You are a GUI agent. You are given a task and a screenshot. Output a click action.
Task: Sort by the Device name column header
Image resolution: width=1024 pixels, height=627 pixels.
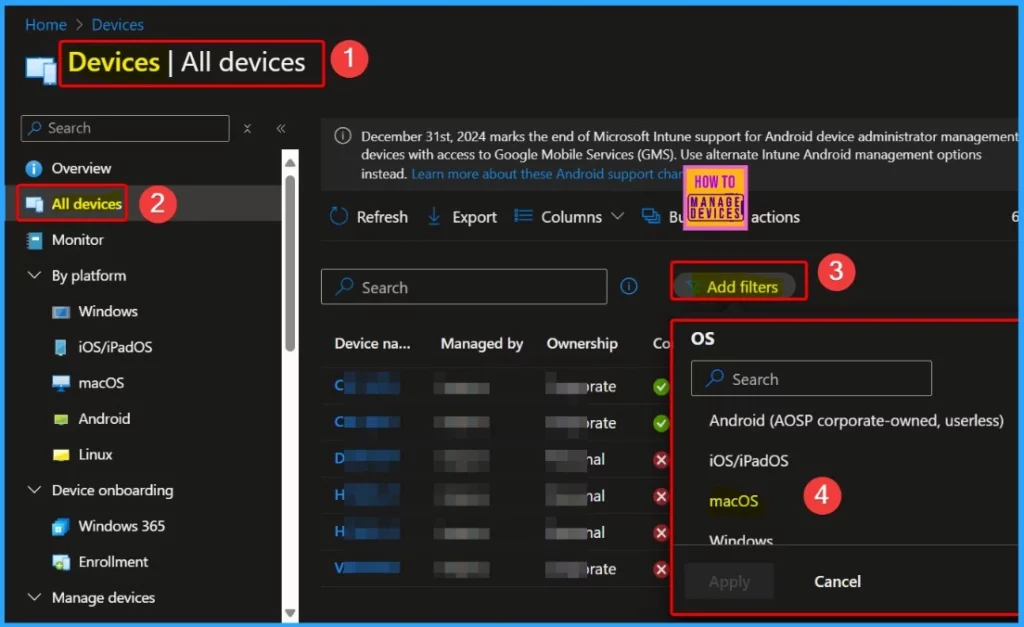click(x=372, y=344)
